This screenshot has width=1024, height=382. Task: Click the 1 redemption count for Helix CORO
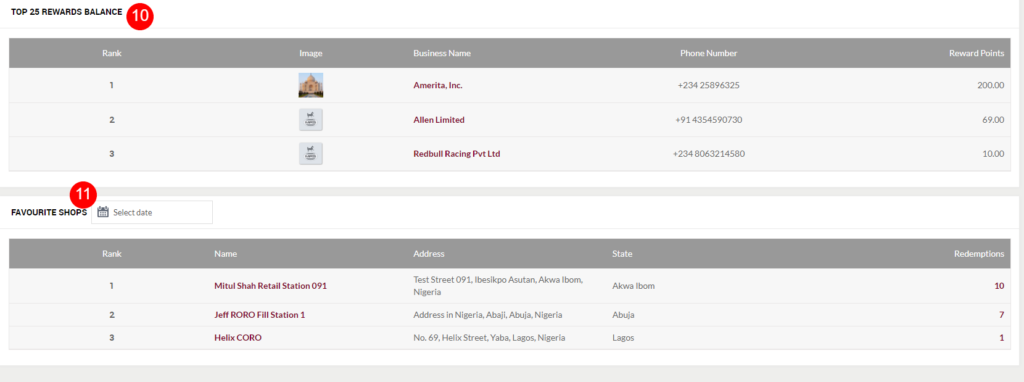tap(1002, 338)
